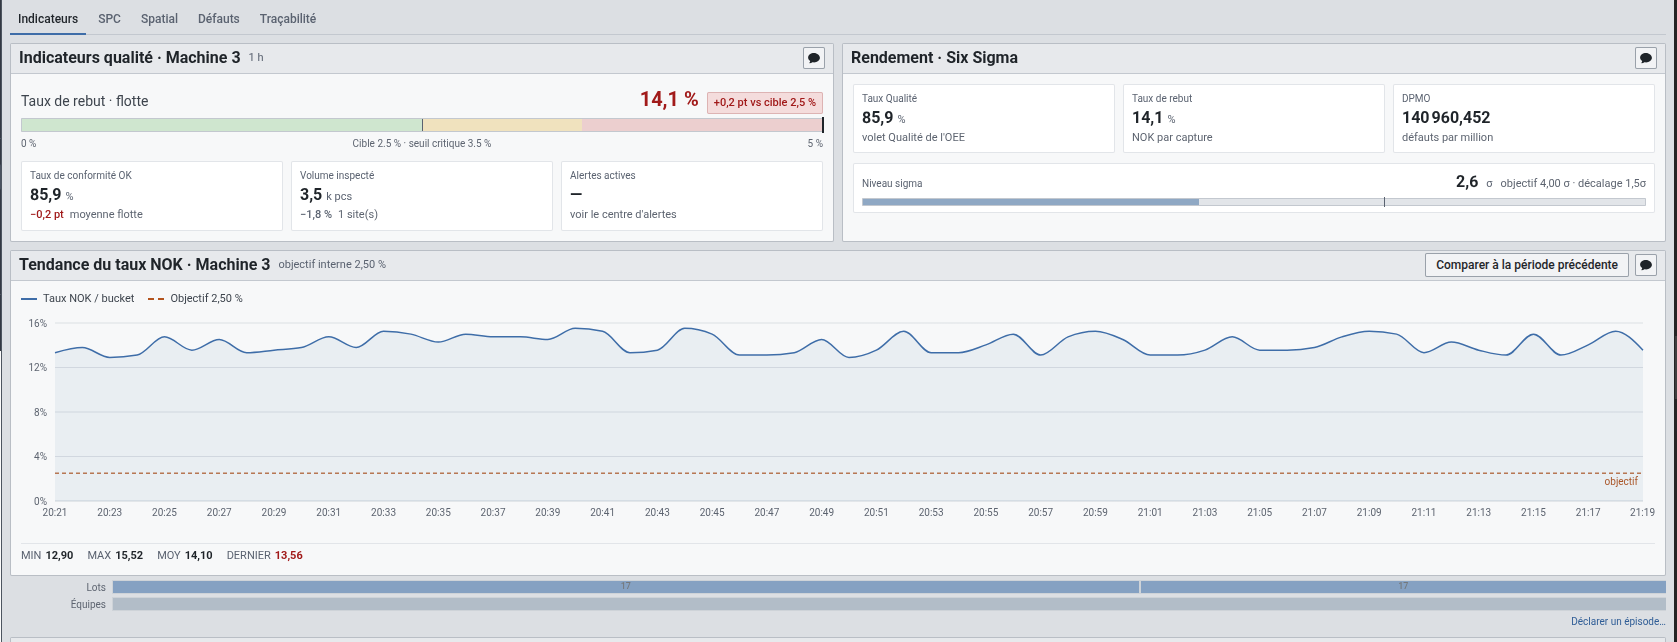The image size is (1677, 642).
Task: Click the Taux de rebut flotte gauge bar
Action: point(422,125)
